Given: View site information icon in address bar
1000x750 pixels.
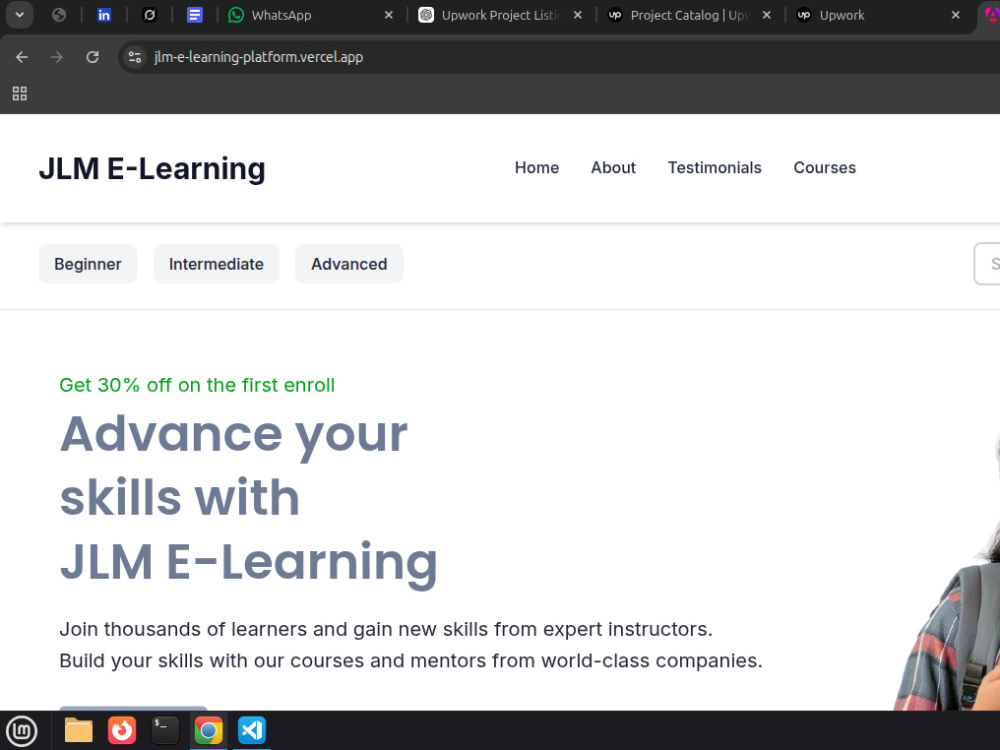Looking at the screenshot, I should tap(135, 57).
